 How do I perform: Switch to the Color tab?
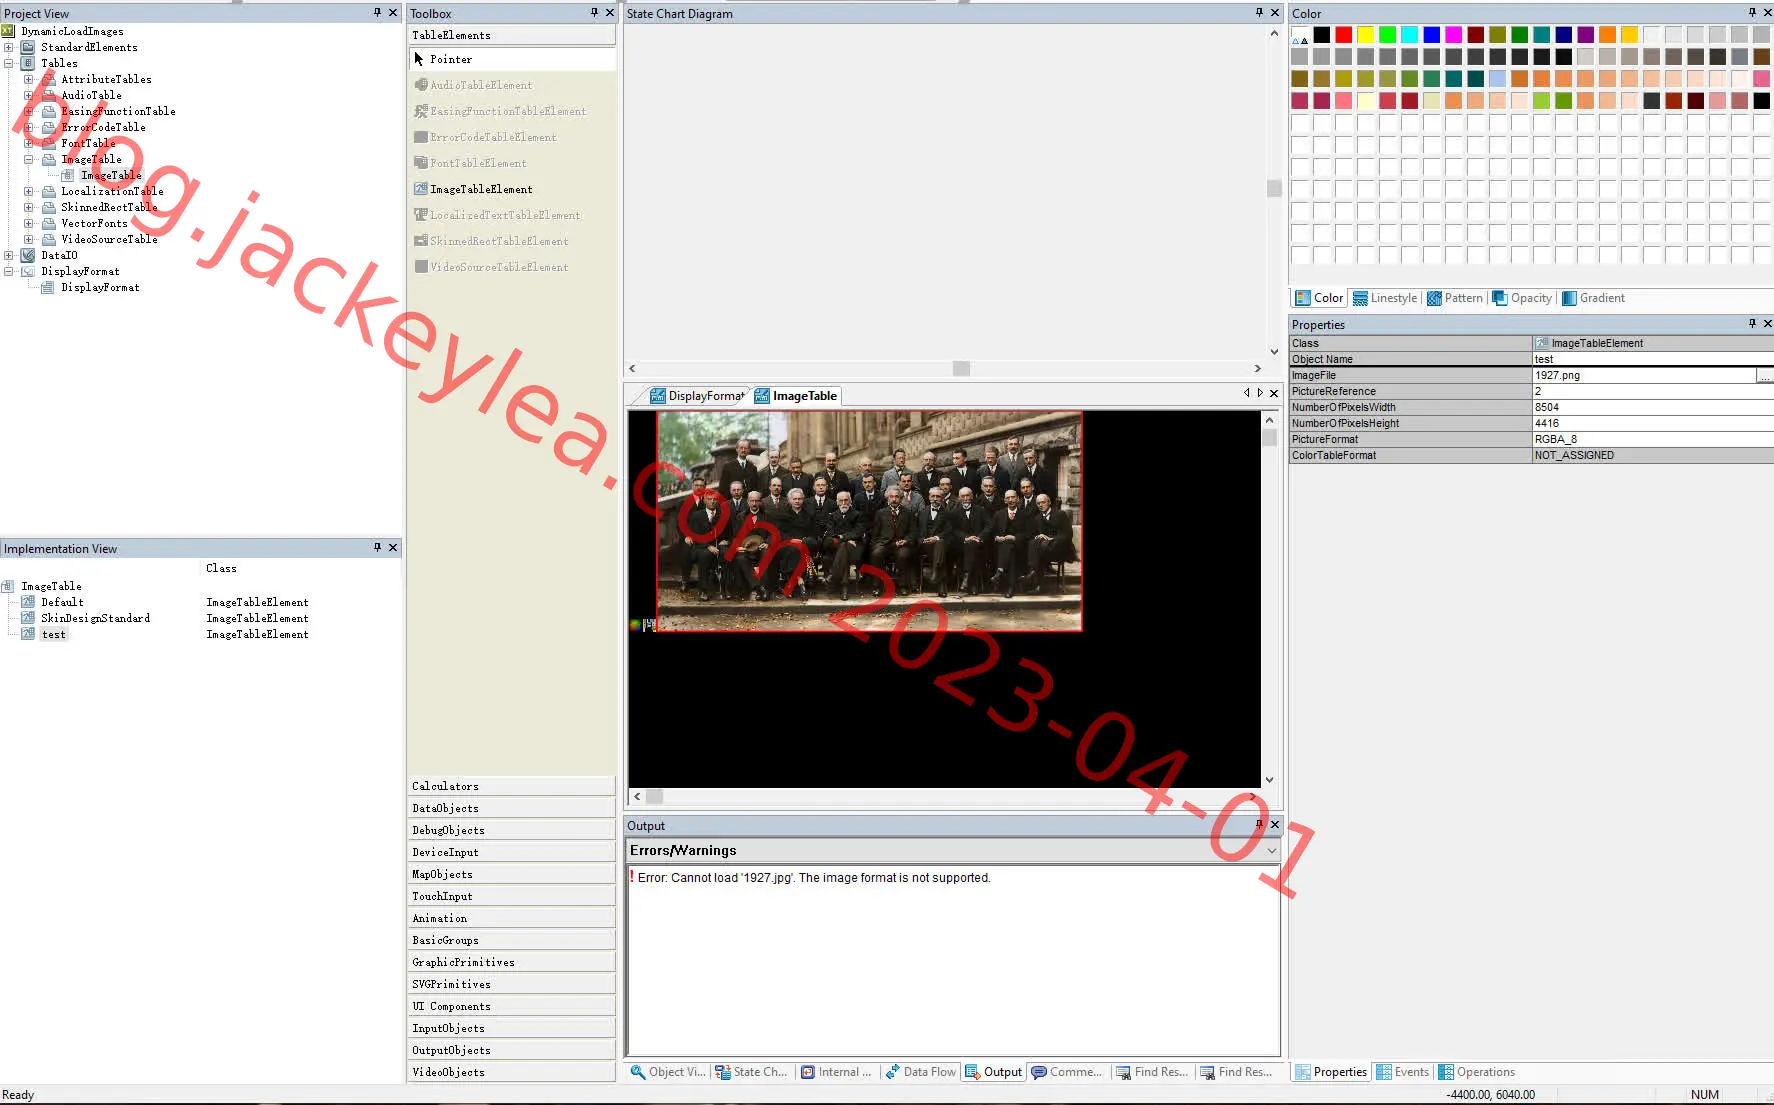[x=1319, y=298]
